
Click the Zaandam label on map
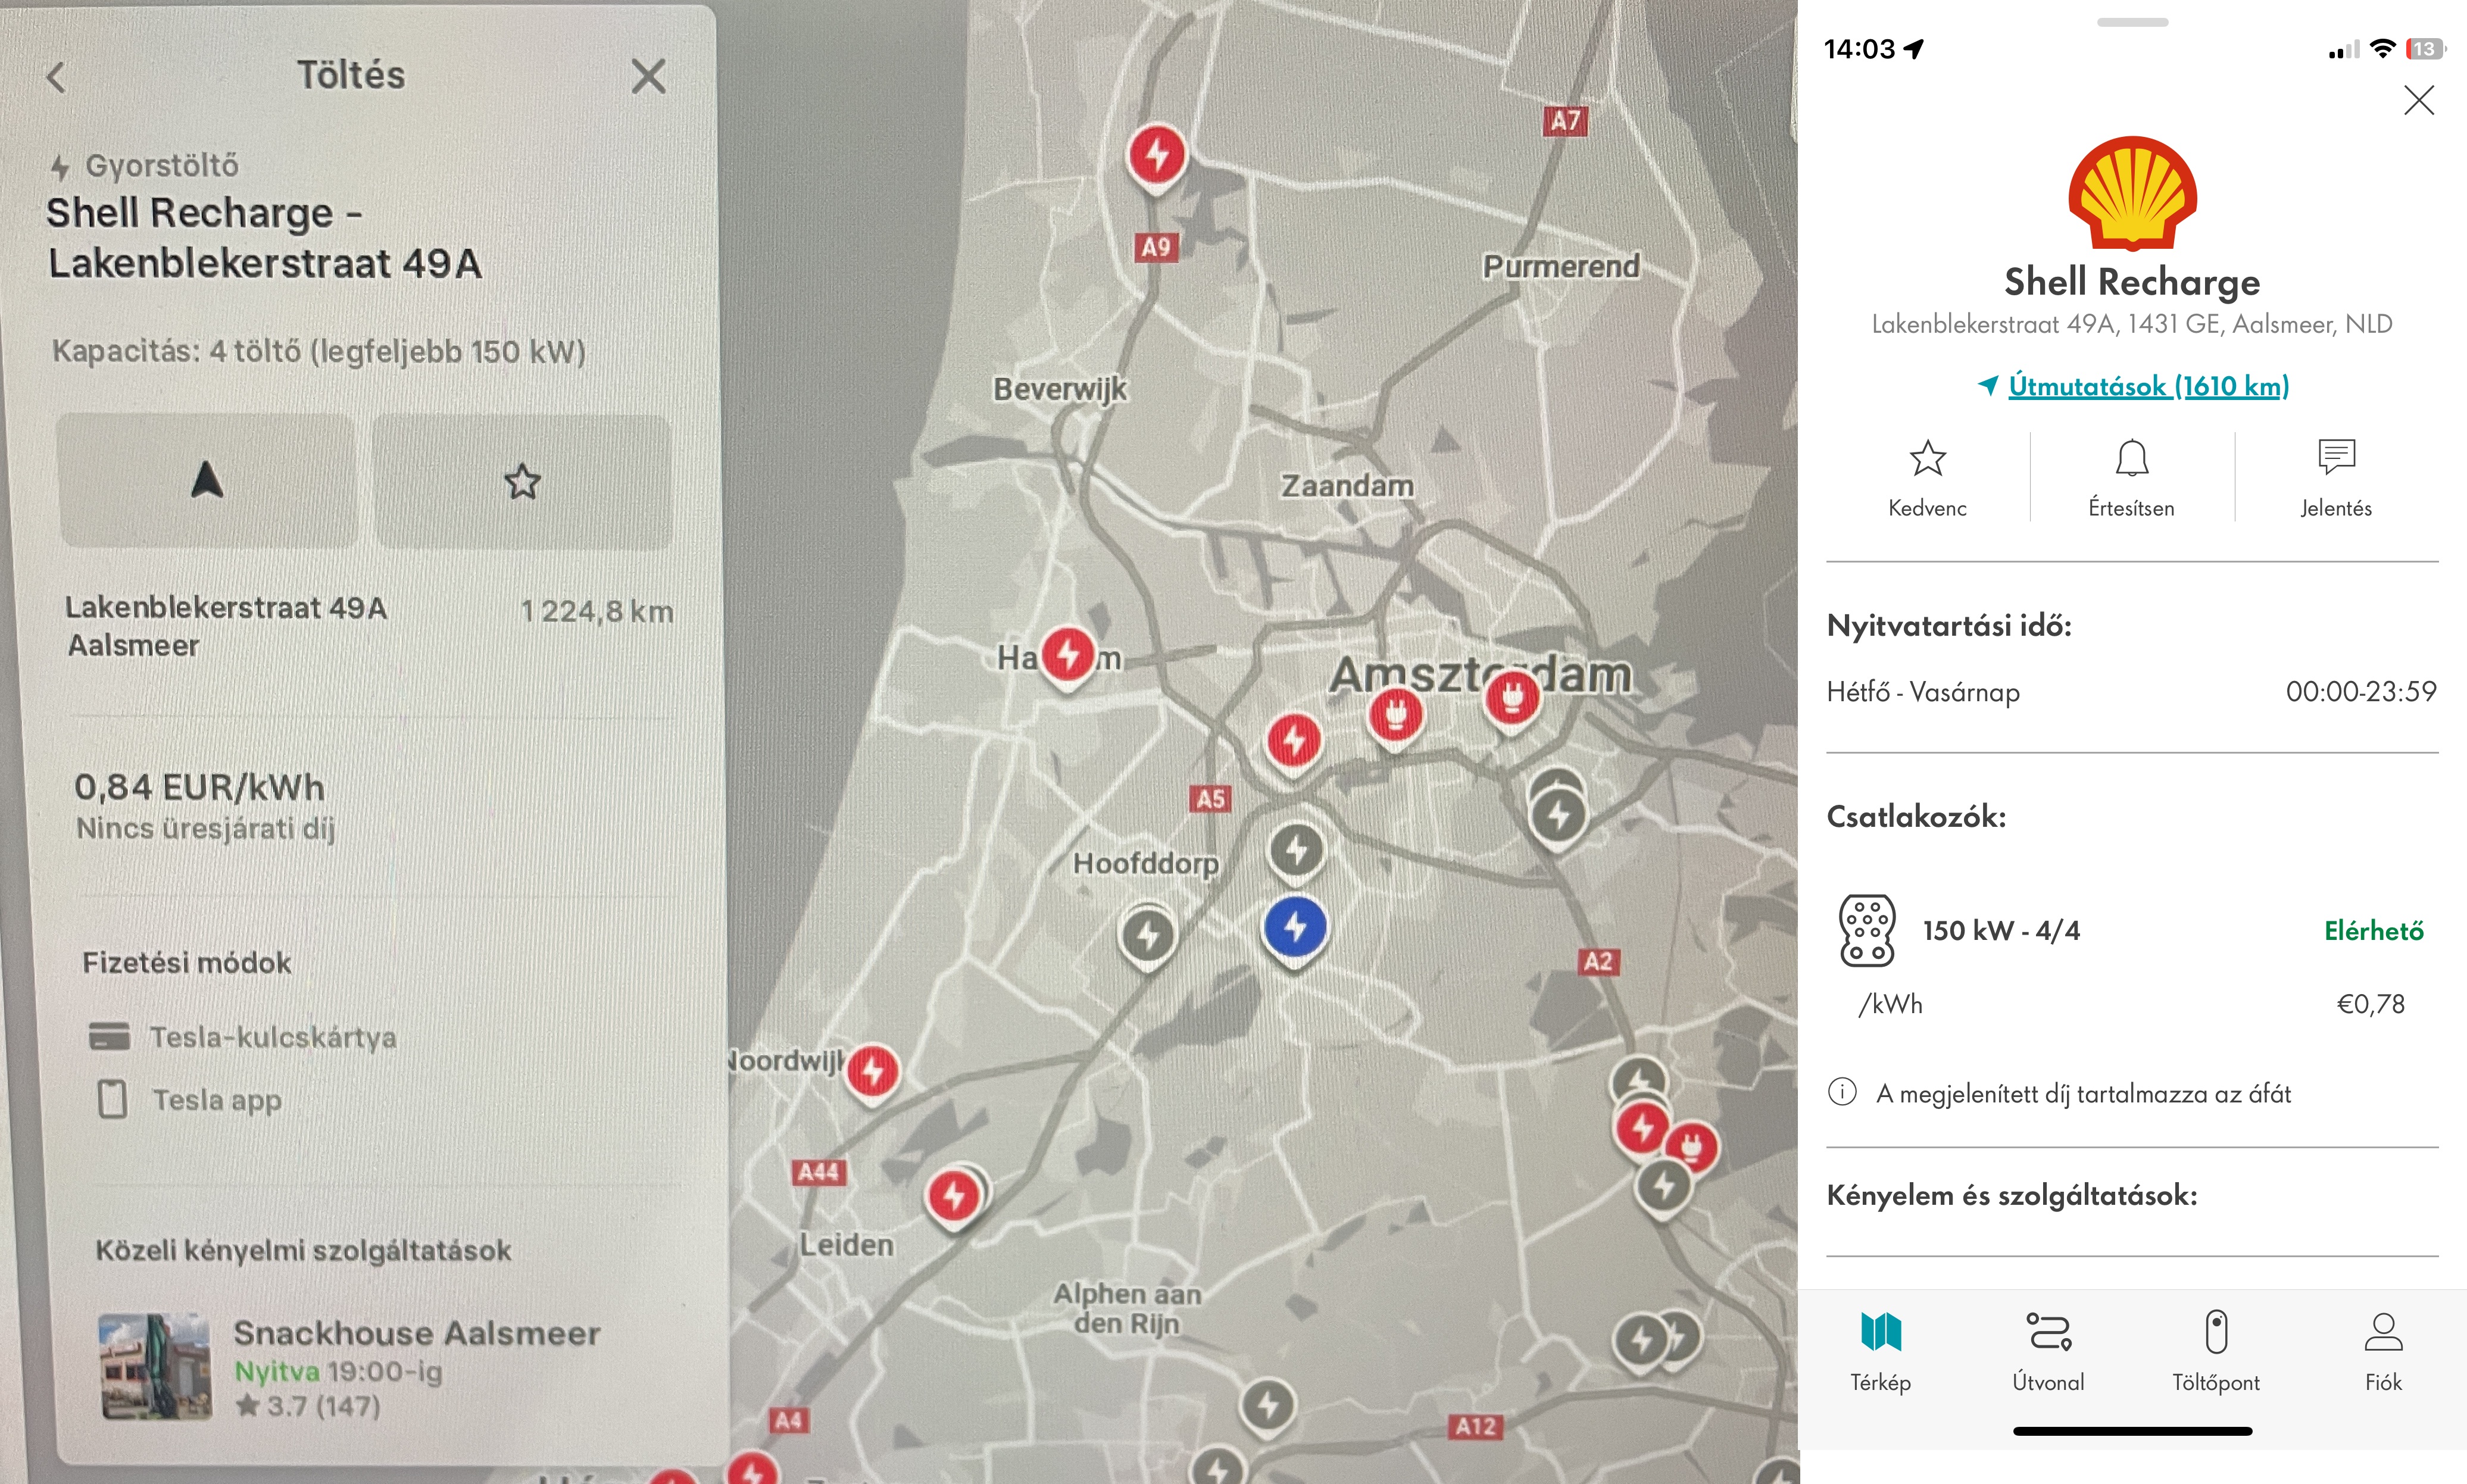1347,486
